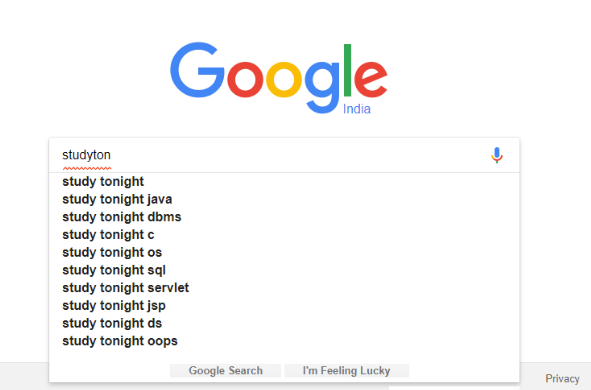Choose the 'study tonight jsp' suggestion
591x390 pixels.
click(284, 306)
